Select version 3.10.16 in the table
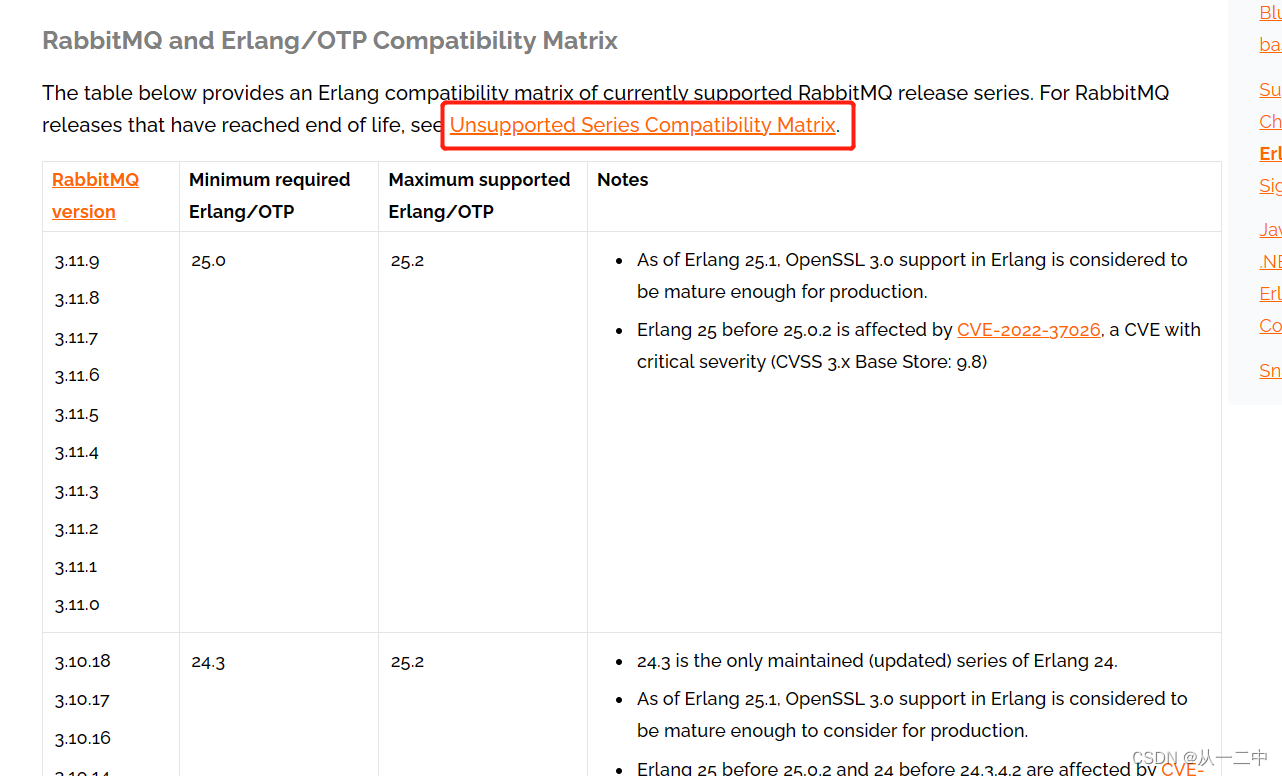Viewport: 1282px width, 776px height. [x=83, y=738]
